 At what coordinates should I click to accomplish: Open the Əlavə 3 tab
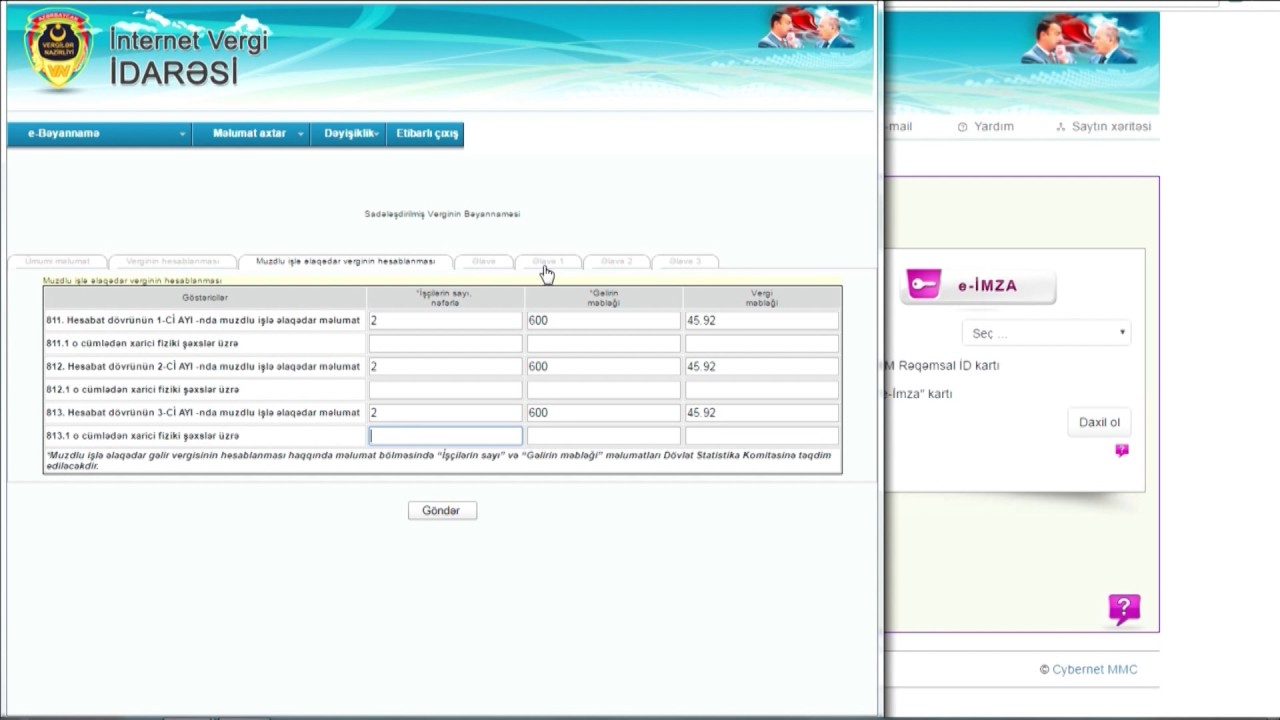point(685,262)
